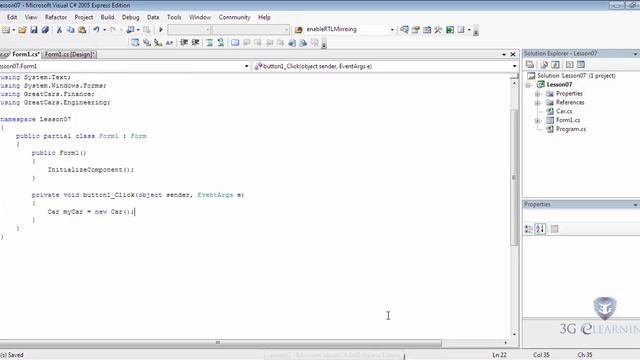Click Solution Explorer's Properties toolbar icon

(x=530, y=64)
